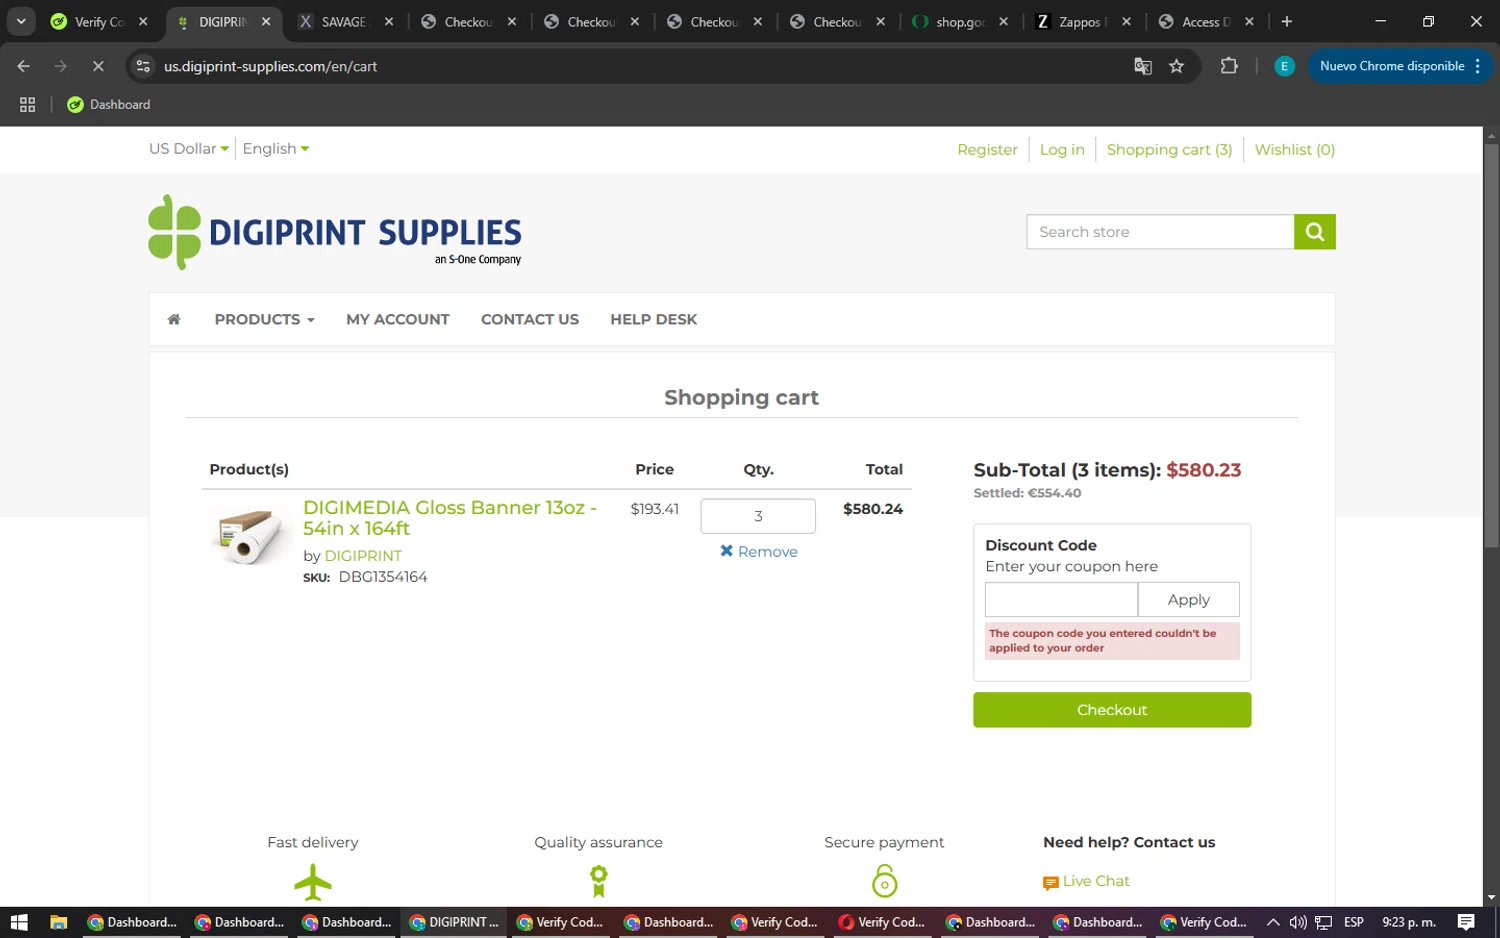Image resolution: width=1500 pixels, height=938 pixels.
Task: Open the Windows Start menu
Action: coord(19,922)
